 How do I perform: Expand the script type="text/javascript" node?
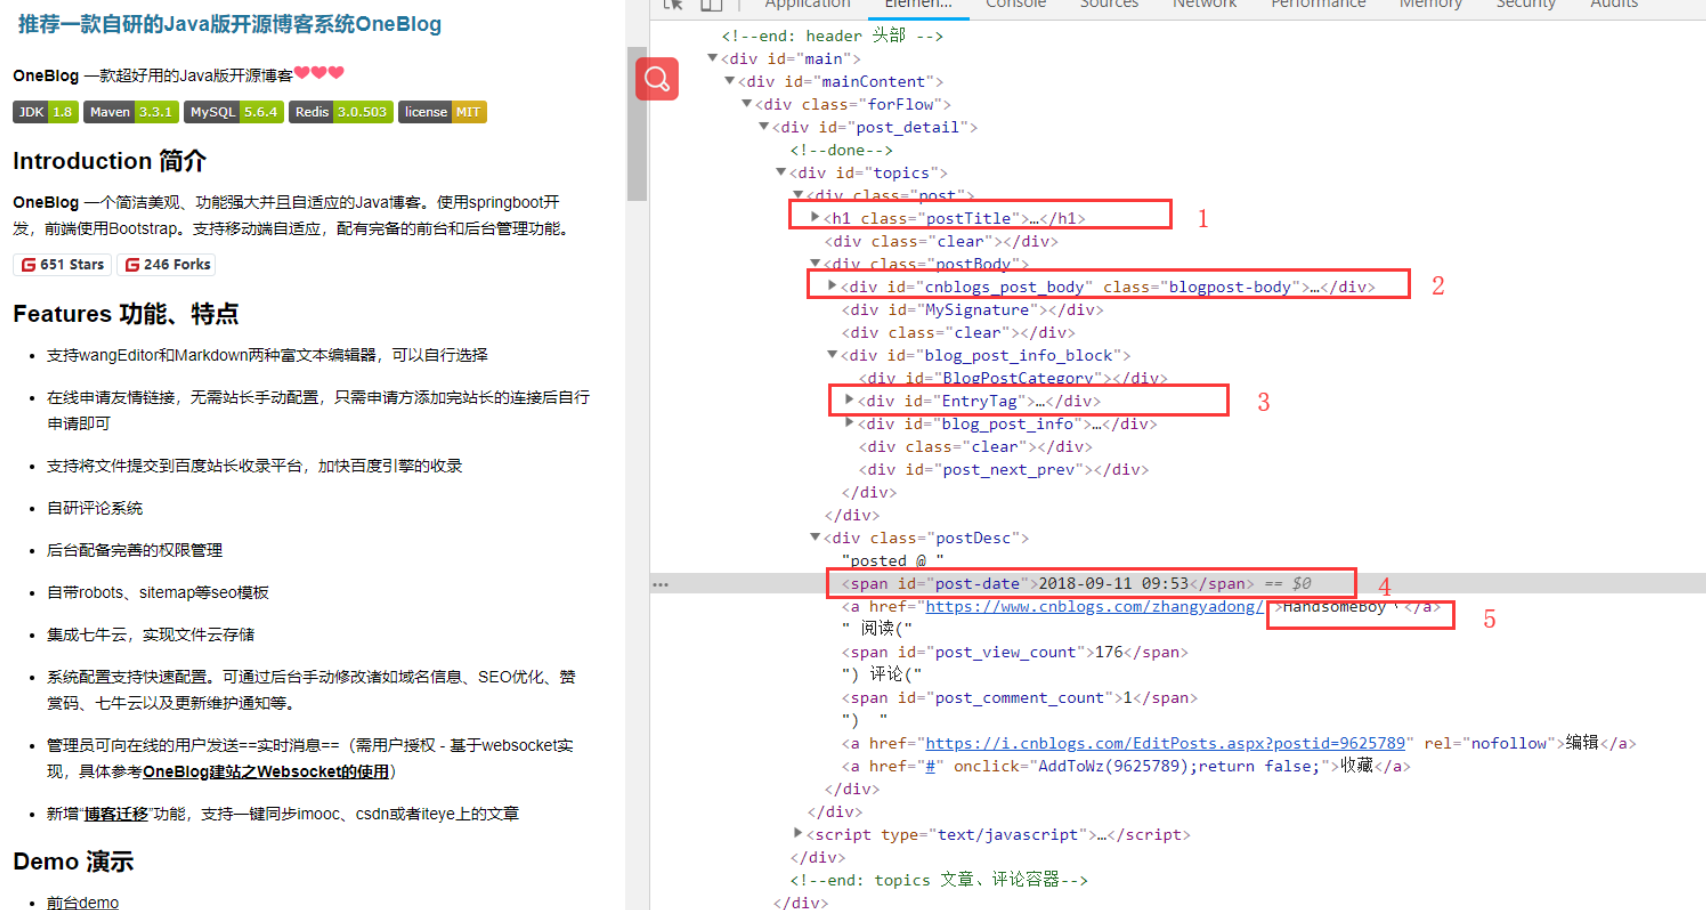798,833
